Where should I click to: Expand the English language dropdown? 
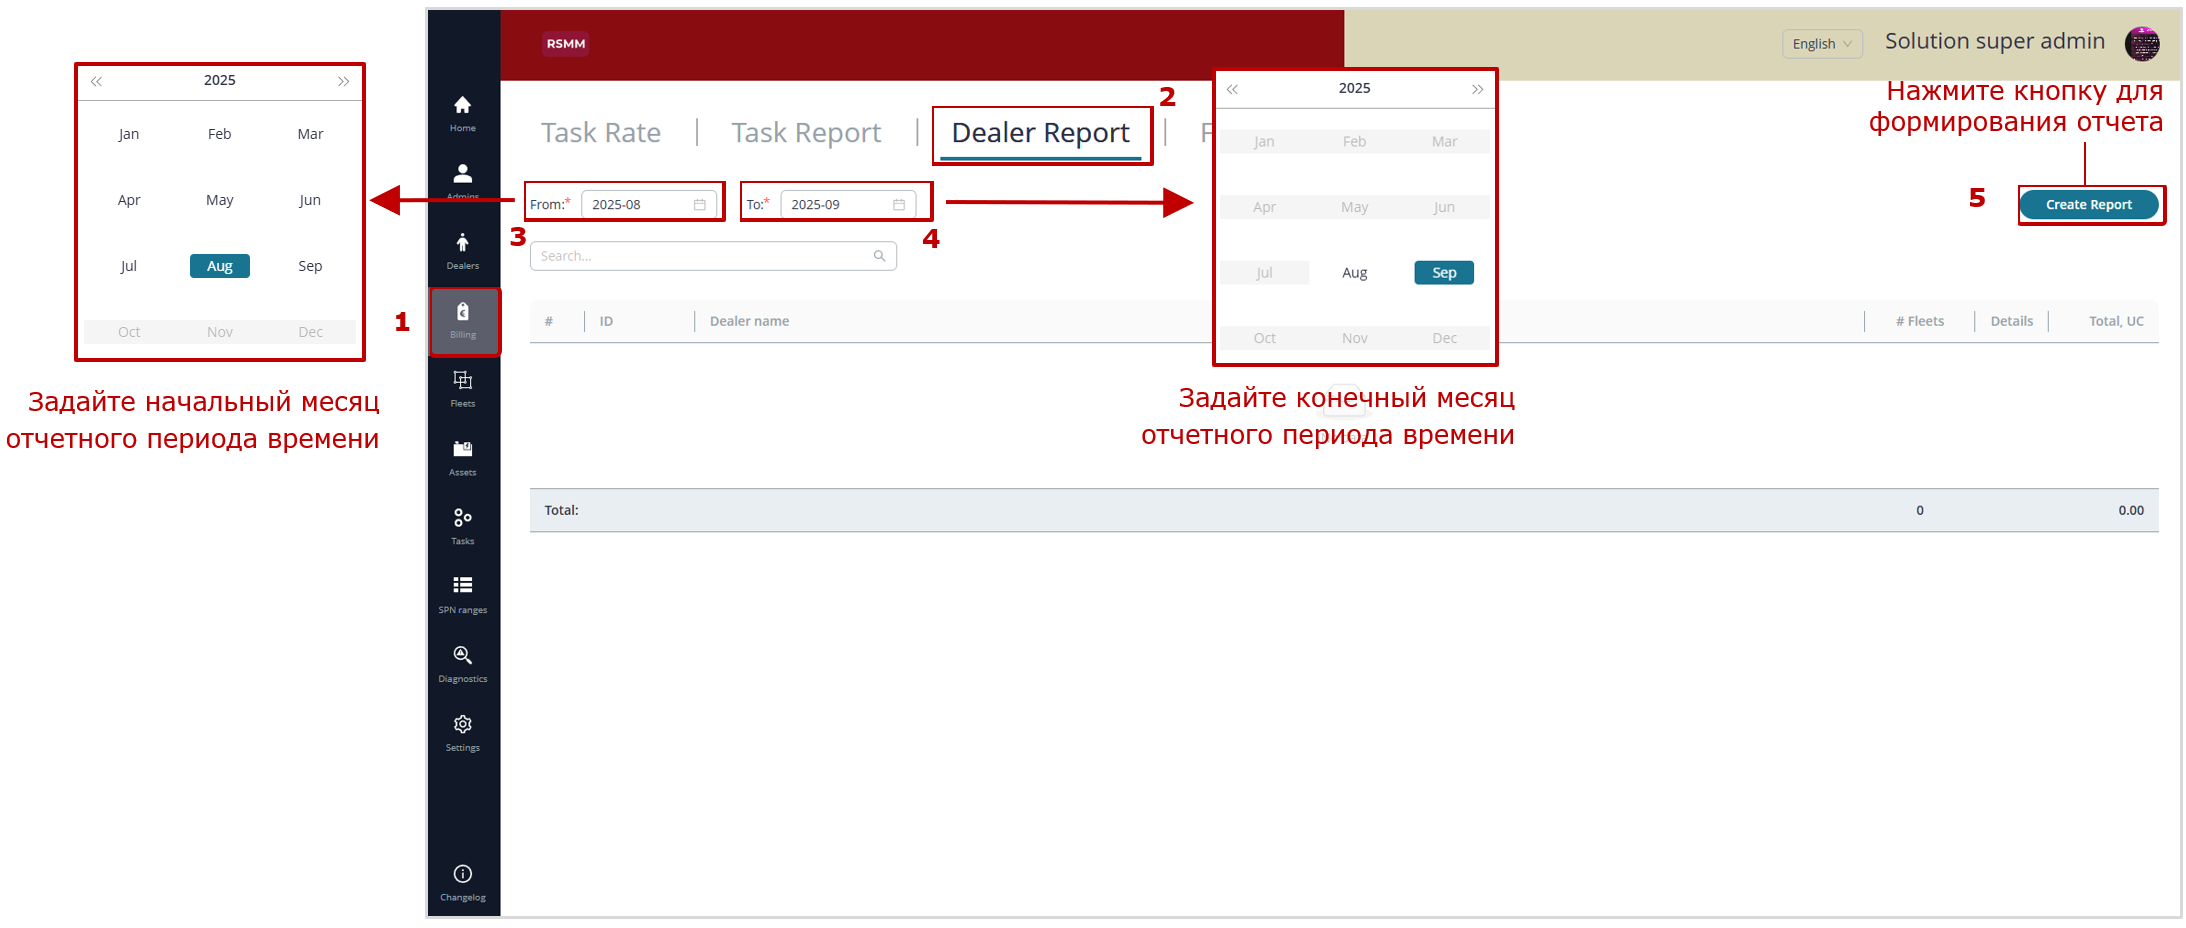(1821, 44)
